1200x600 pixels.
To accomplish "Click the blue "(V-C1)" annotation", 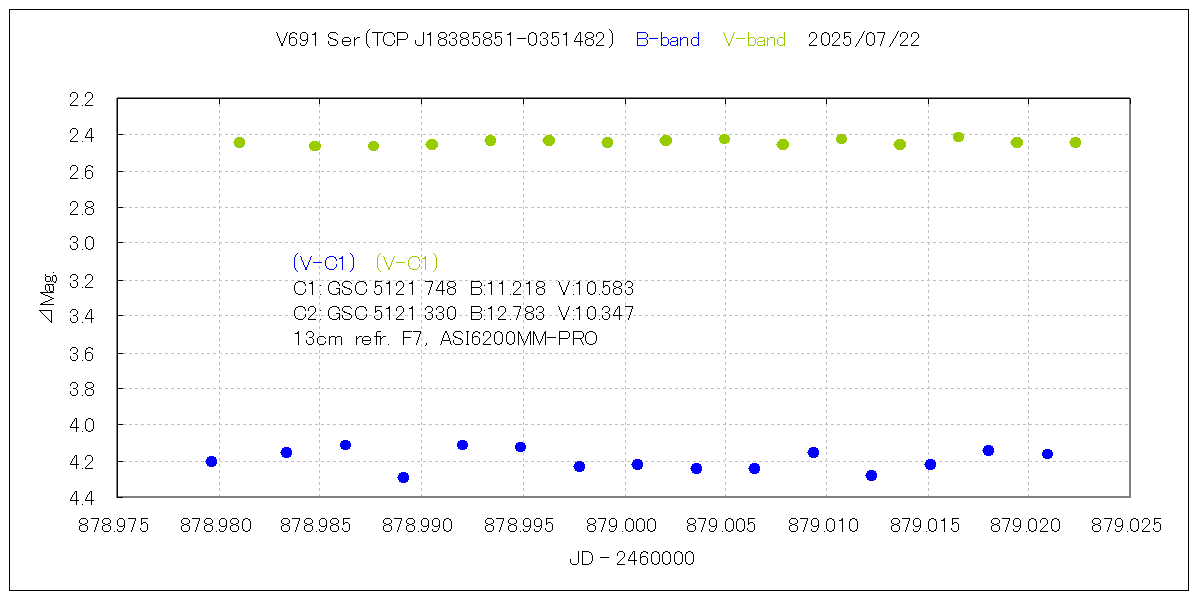I will [324, 263].
